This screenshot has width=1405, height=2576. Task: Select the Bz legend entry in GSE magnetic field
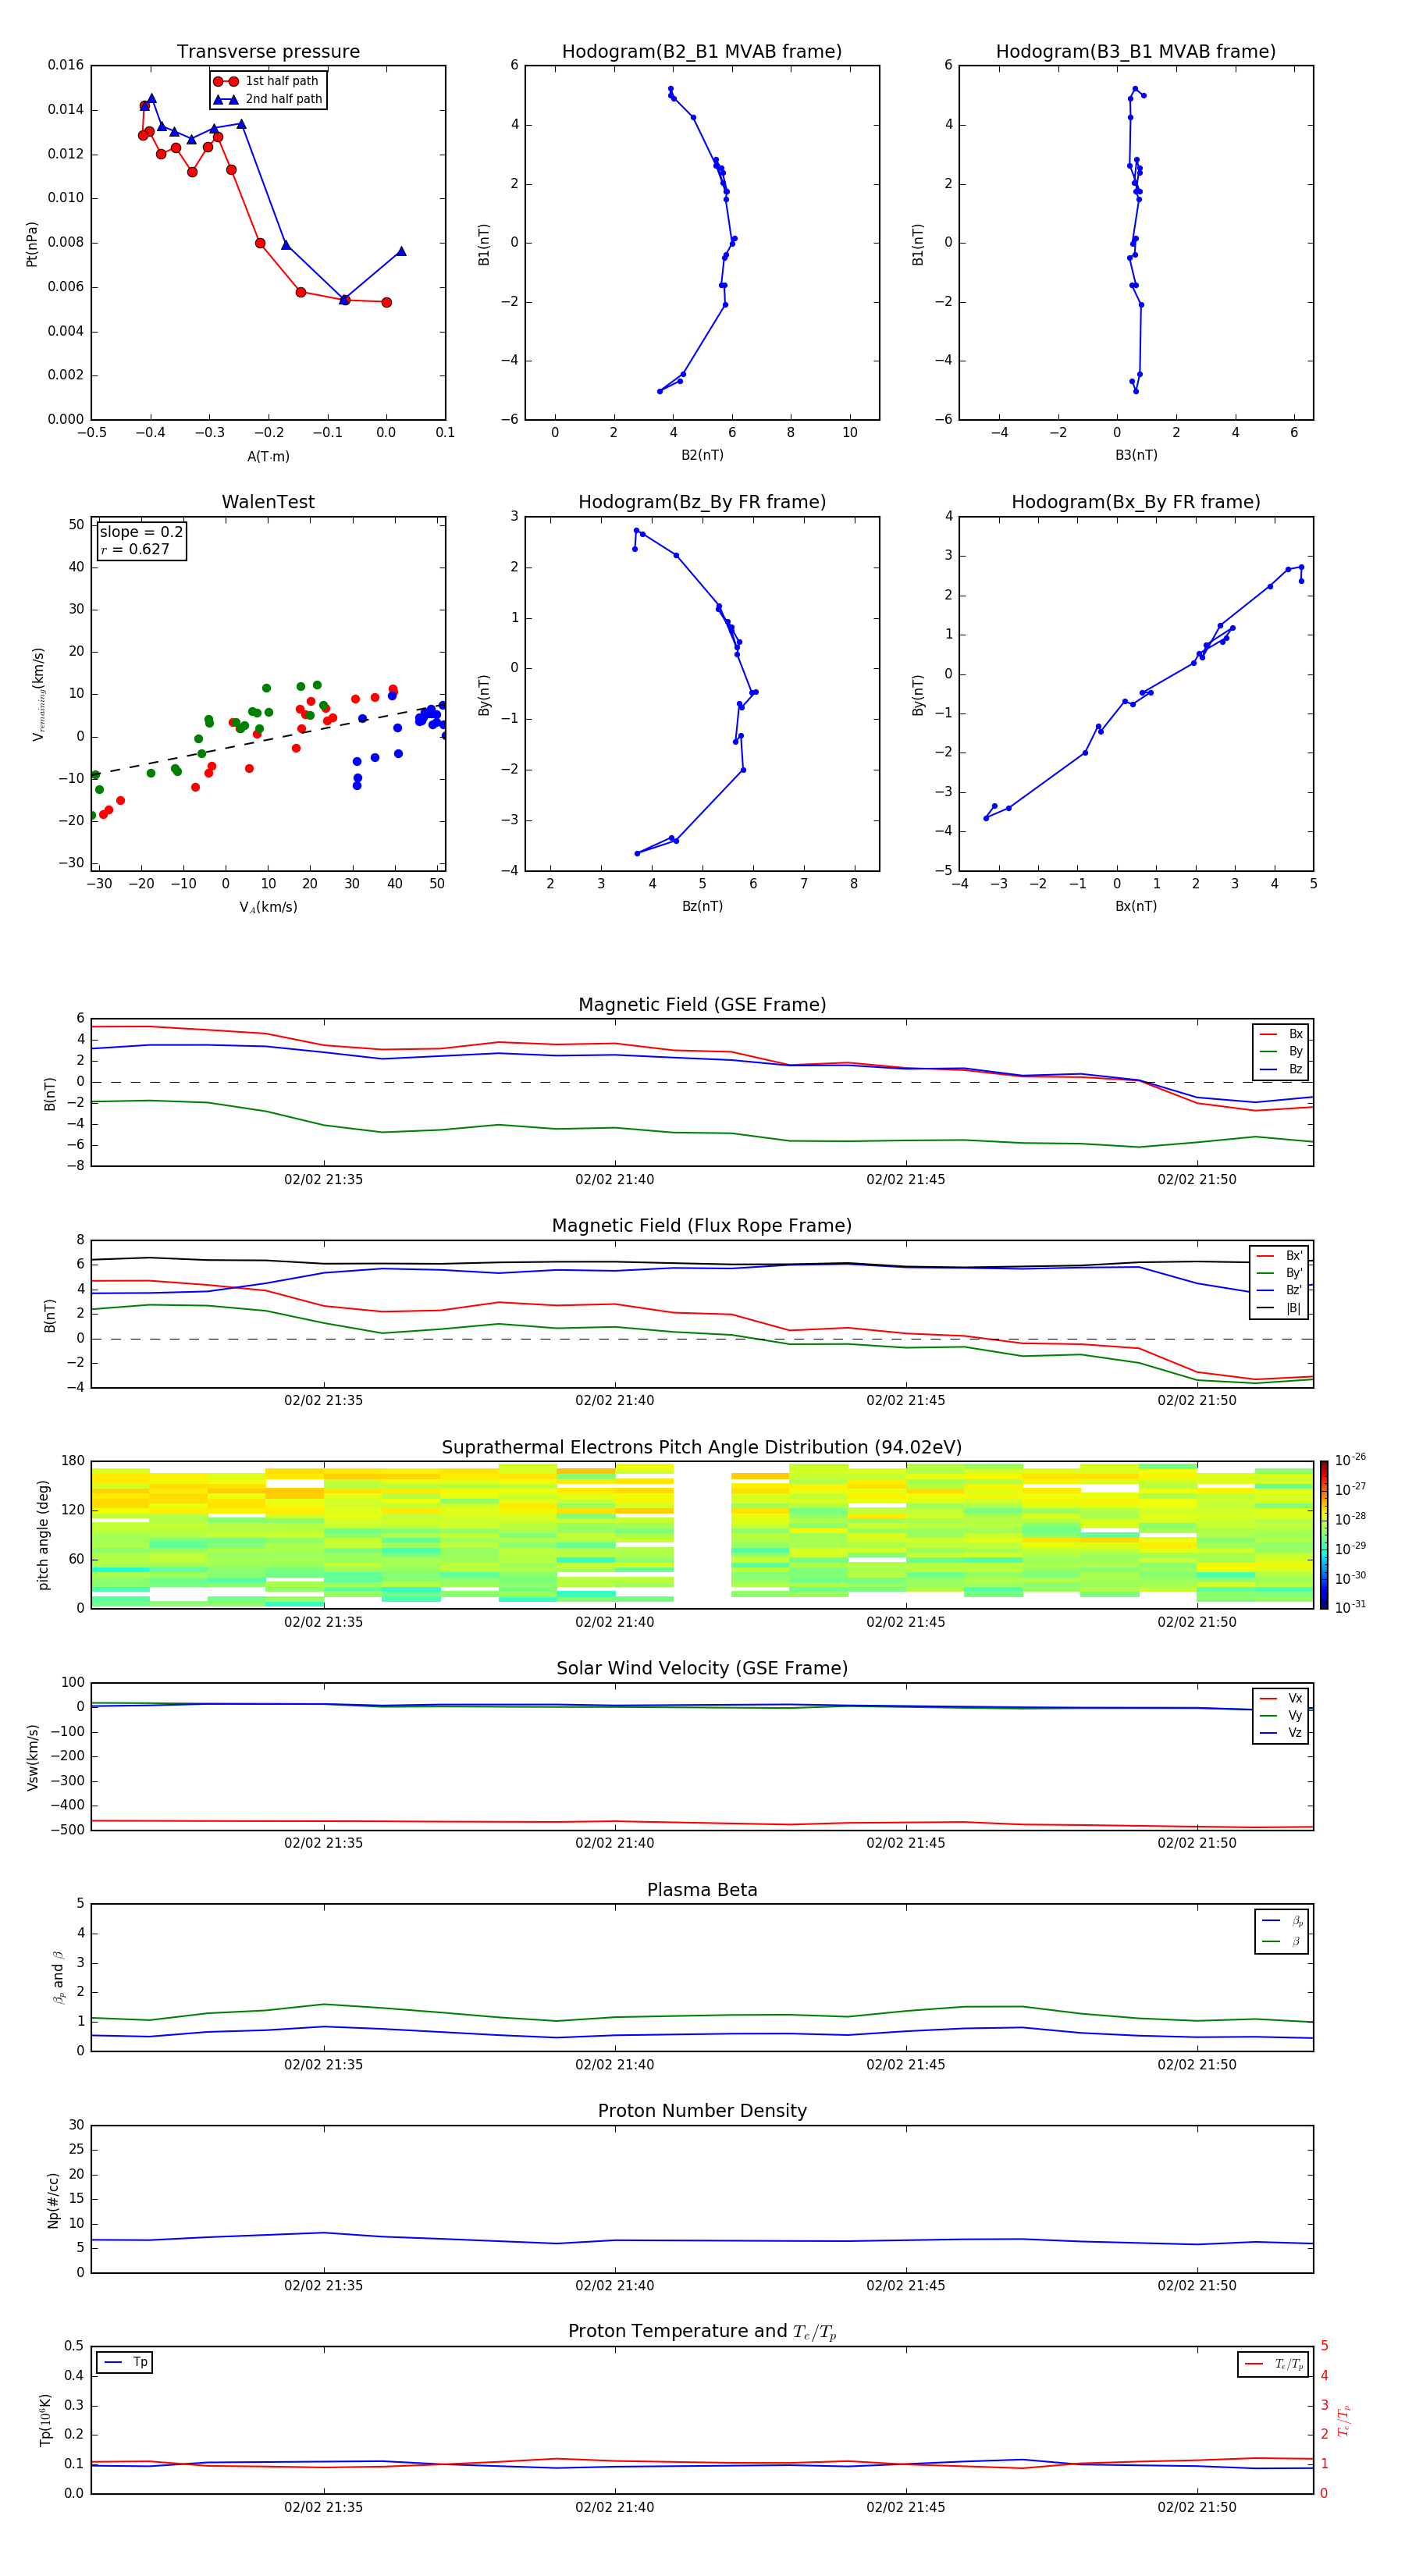pos(1281,1069)
